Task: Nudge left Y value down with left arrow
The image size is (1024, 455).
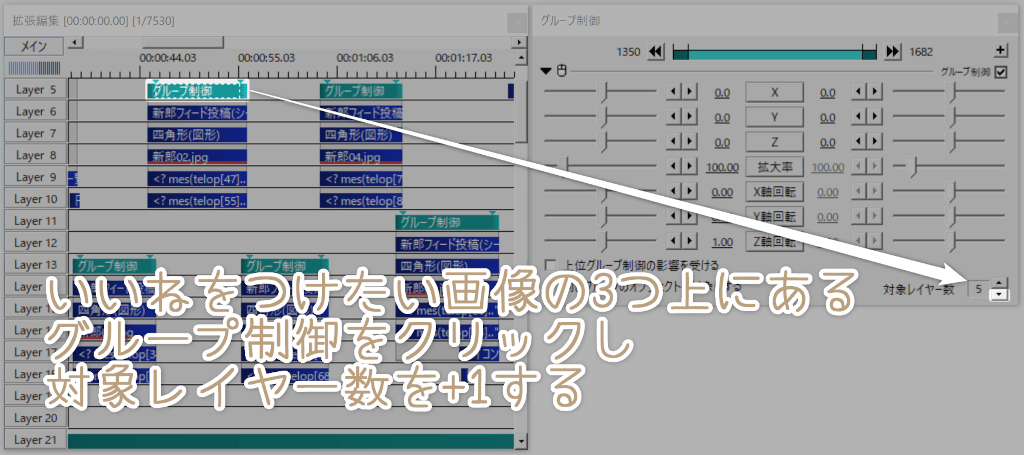Action: click(673, 118)
